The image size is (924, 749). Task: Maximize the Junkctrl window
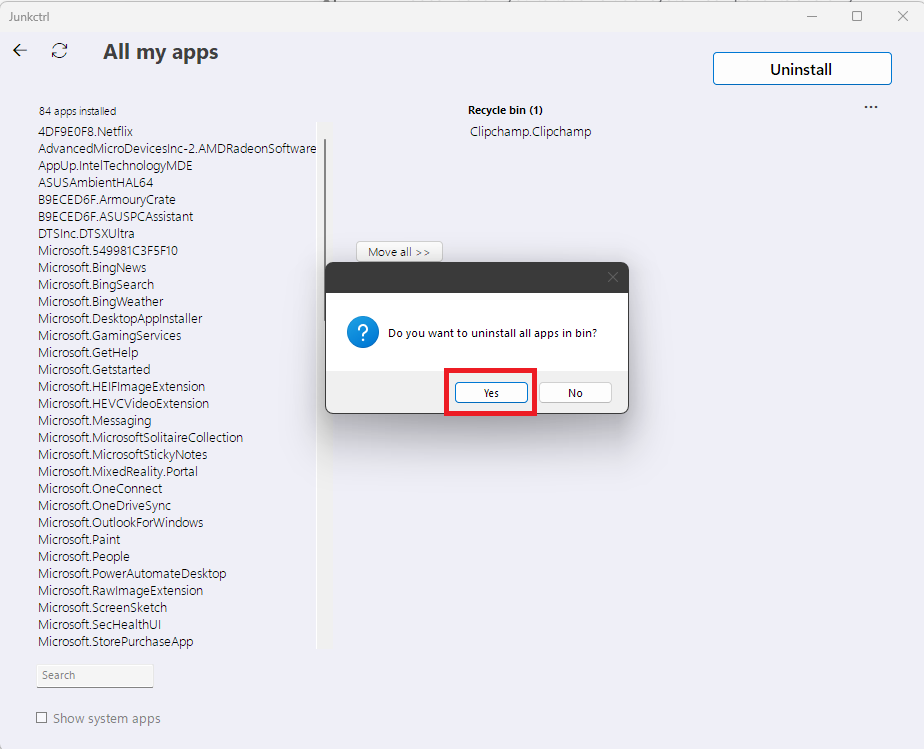[857, 16]
